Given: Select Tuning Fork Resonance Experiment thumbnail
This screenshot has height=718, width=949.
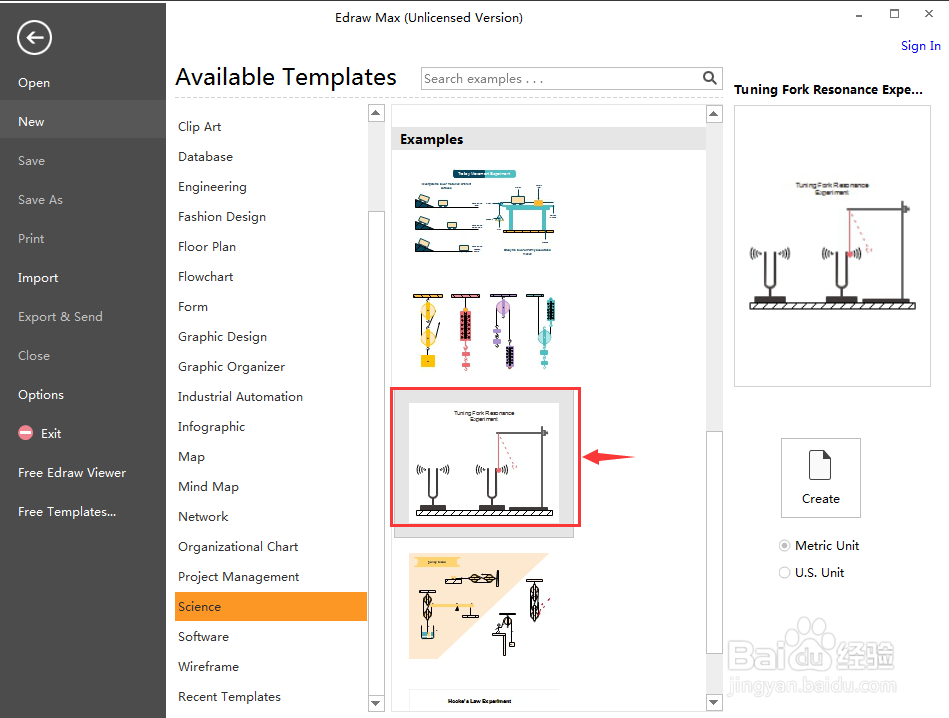Looking at the screenshot, I should click(x=484, y=463).
